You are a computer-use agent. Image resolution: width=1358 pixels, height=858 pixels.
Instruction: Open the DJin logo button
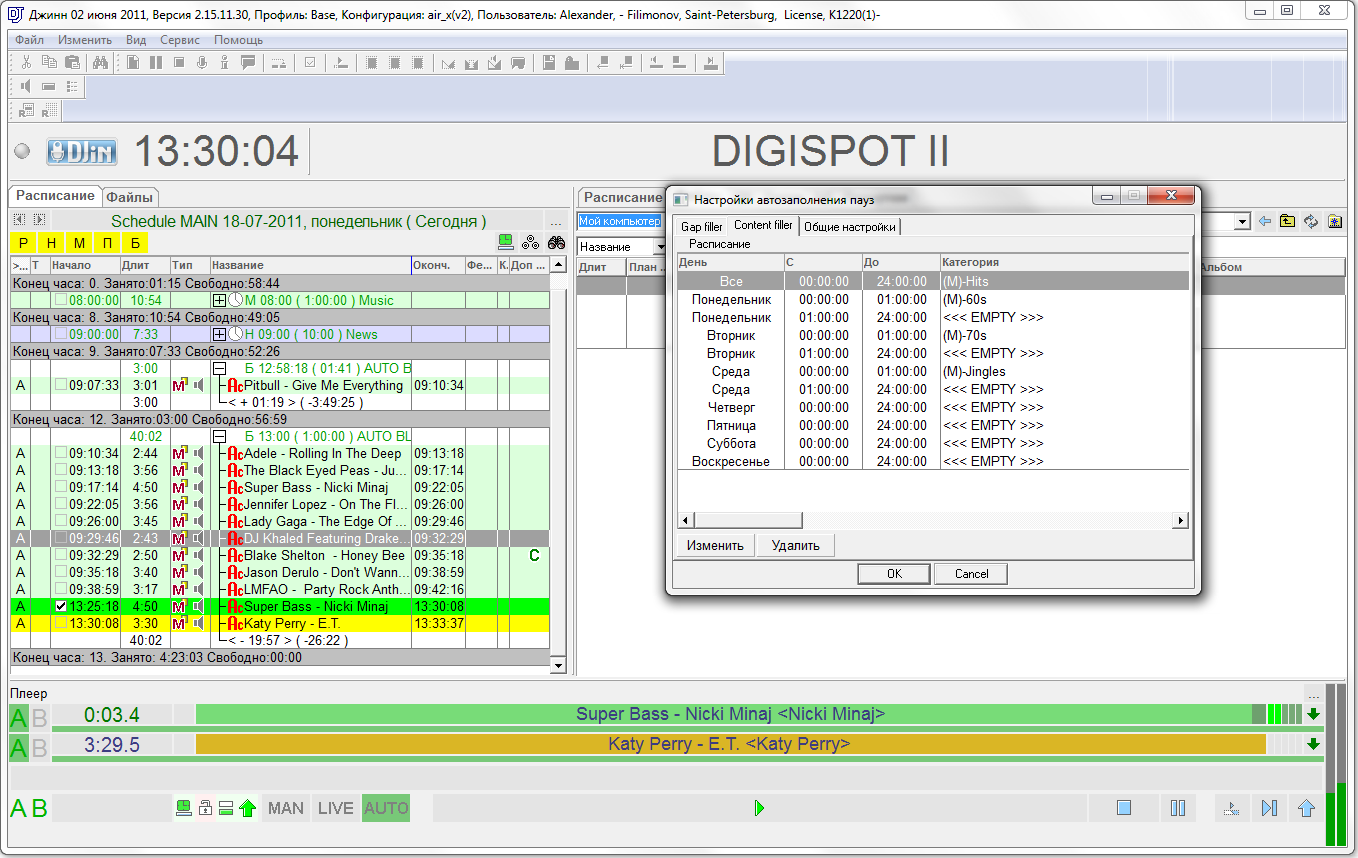(83, 152)
